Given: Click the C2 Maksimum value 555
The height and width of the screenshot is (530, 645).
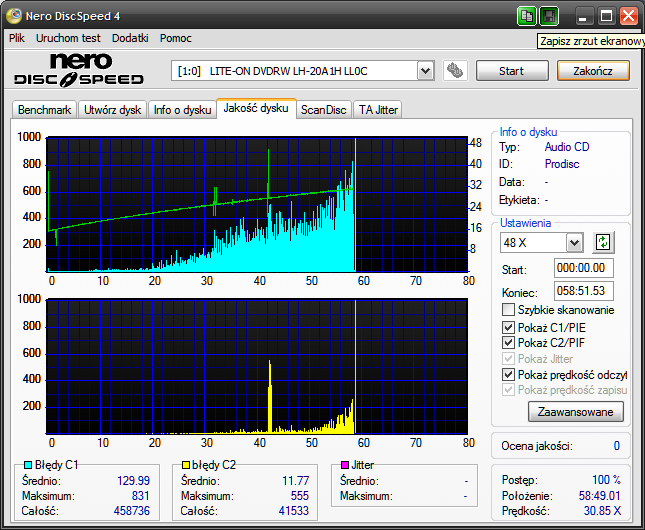Looking at the screenshot, I should point(299,496).
